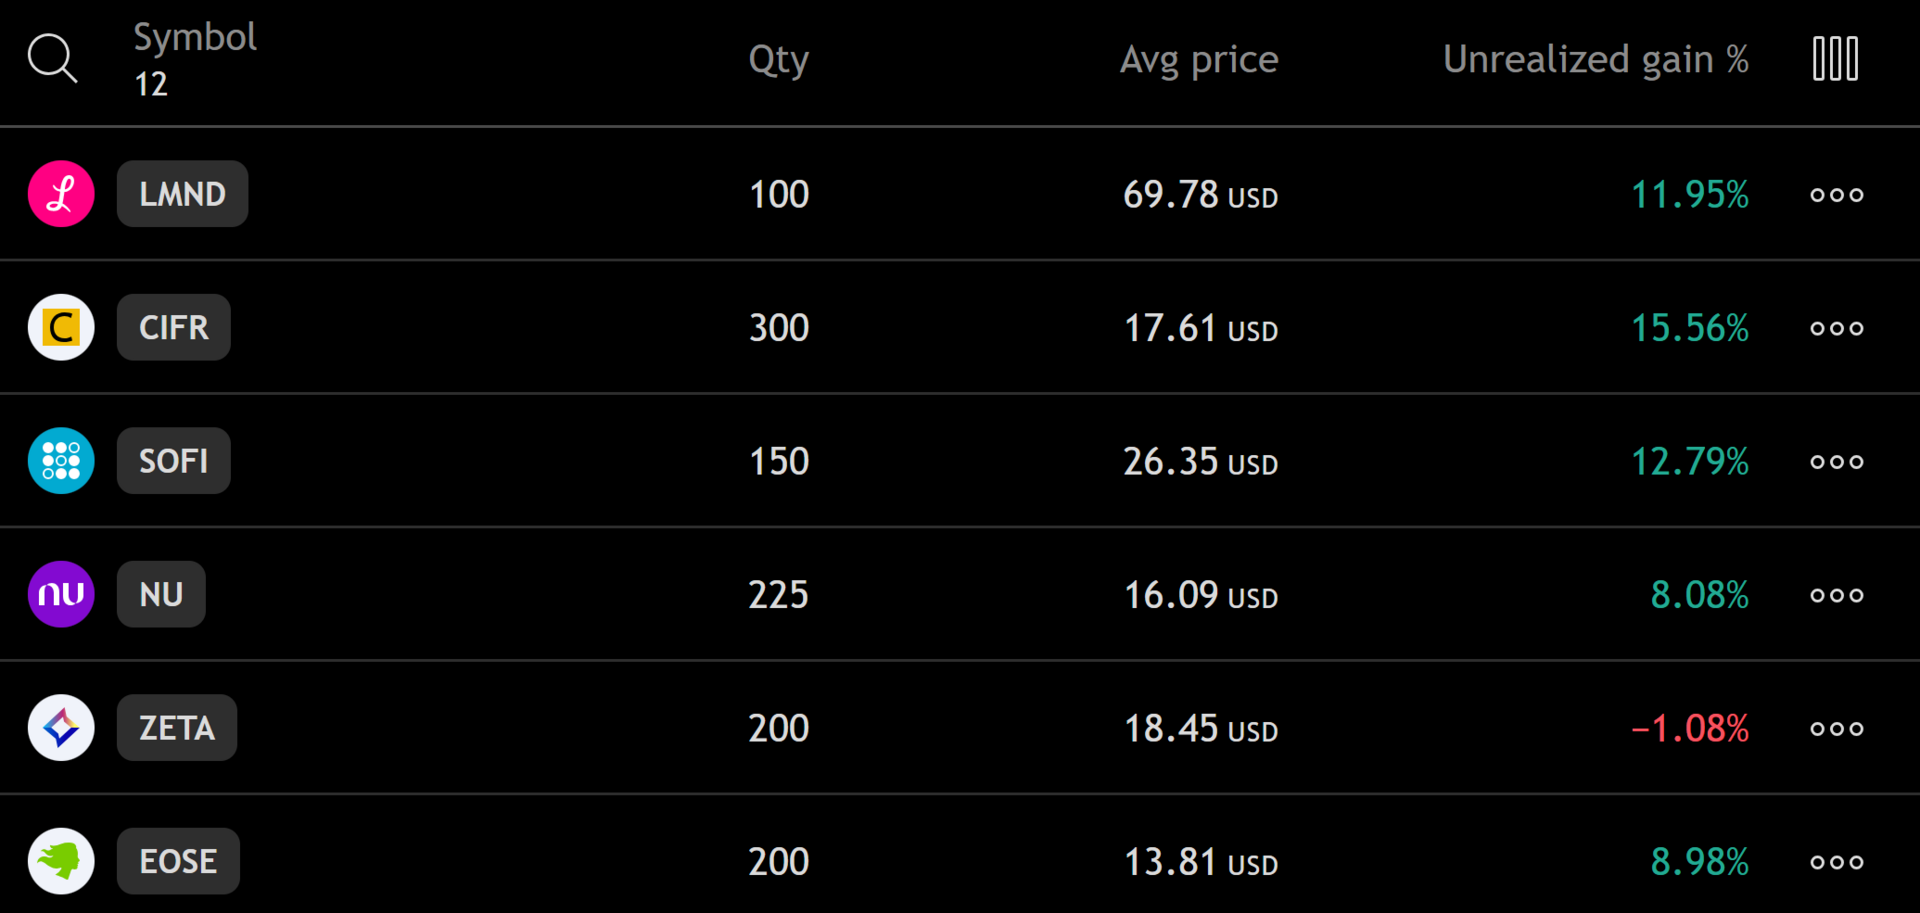Screen dimensions: 1920x913
Task: Open the three-dot menu for EOSE
Action: [1836, 861]
